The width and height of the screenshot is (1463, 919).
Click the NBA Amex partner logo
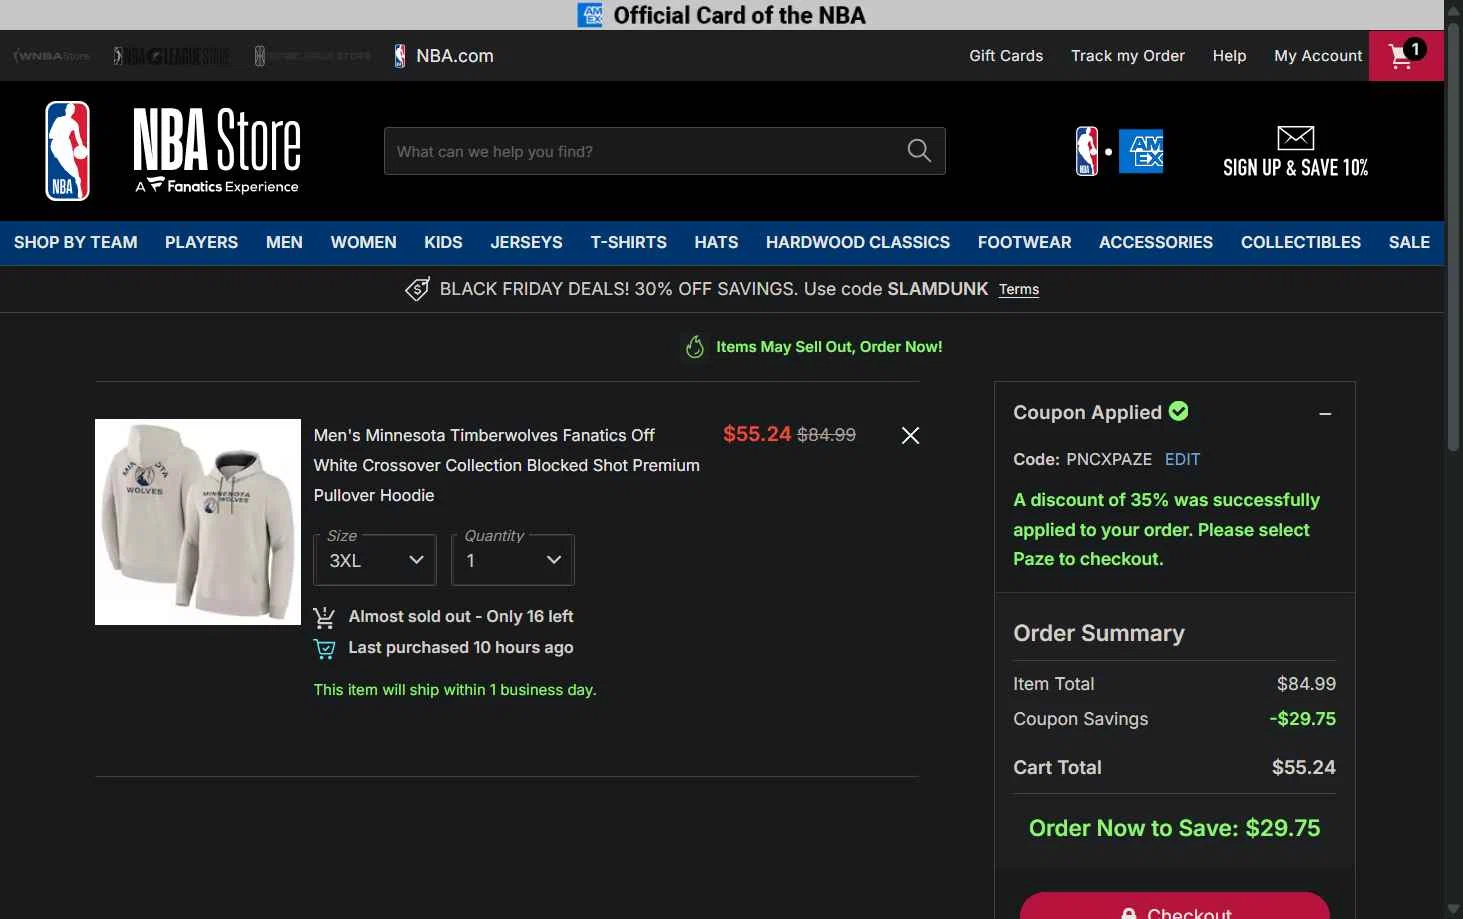click(x=1119, y=151)
